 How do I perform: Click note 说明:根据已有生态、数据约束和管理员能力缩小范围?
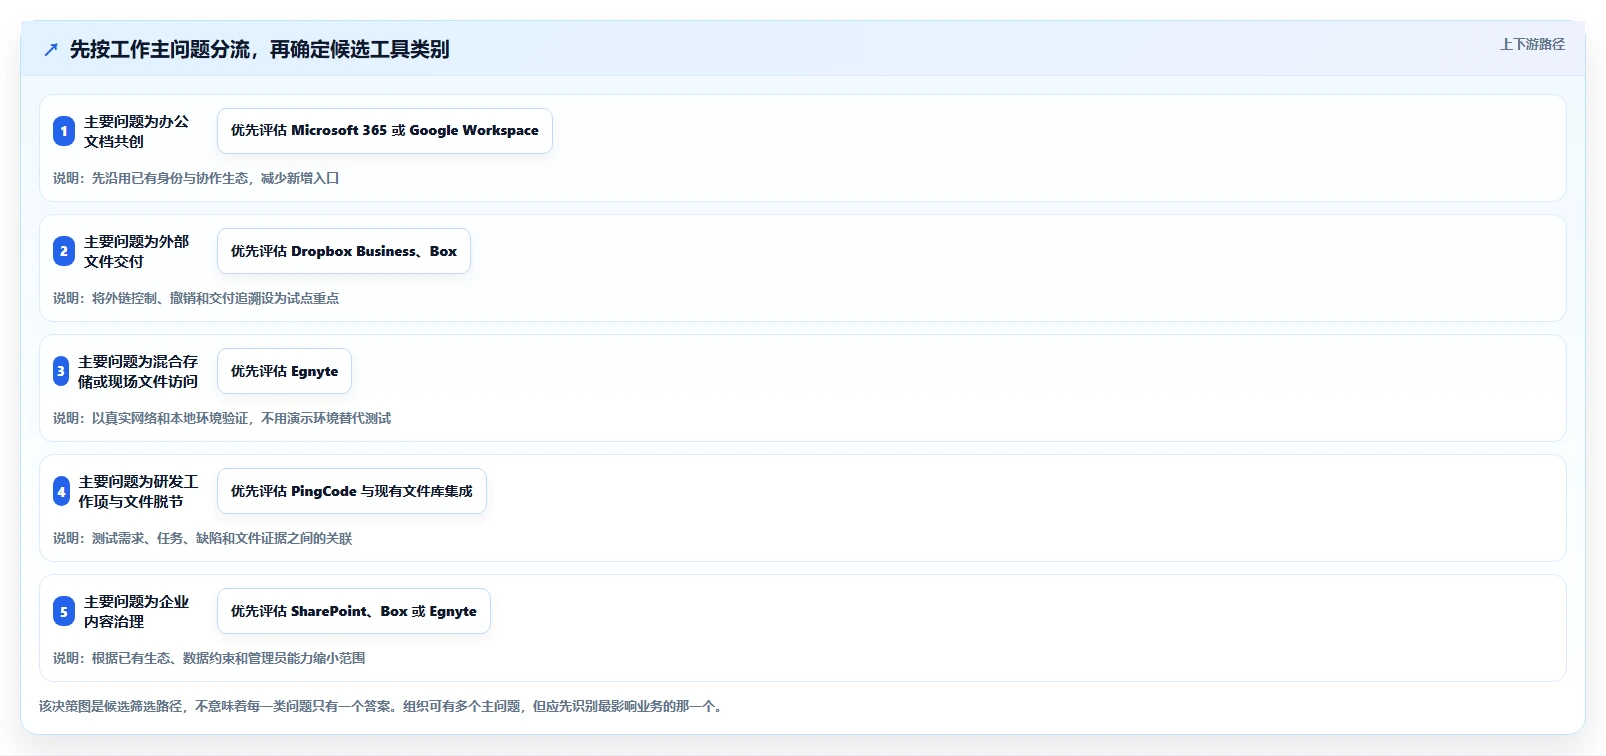pyautogui.click(x=209, y=658)
